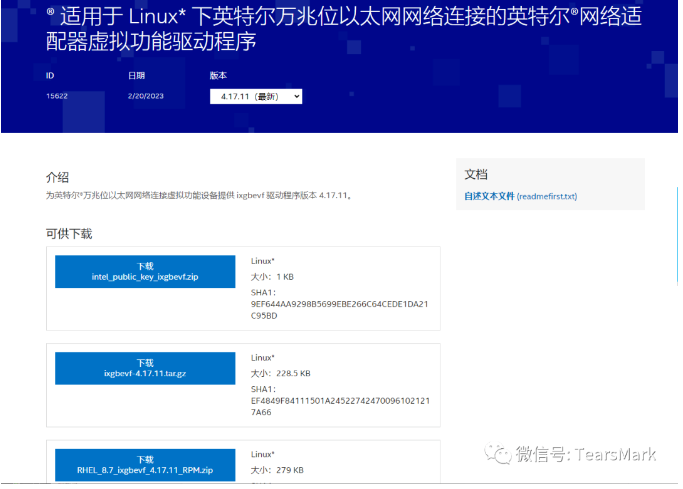Download ixgbevf-4.17.11.tar.gz
Image resolution: width=683 pixels, height=489 pixels.
[145, 368]
